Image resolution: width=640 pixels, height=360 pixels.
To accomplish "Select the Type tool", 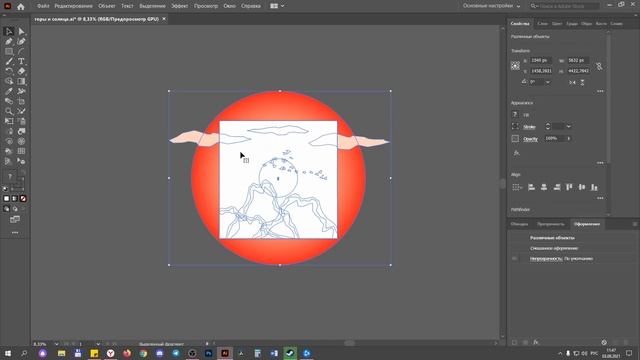I will point(22,62).
